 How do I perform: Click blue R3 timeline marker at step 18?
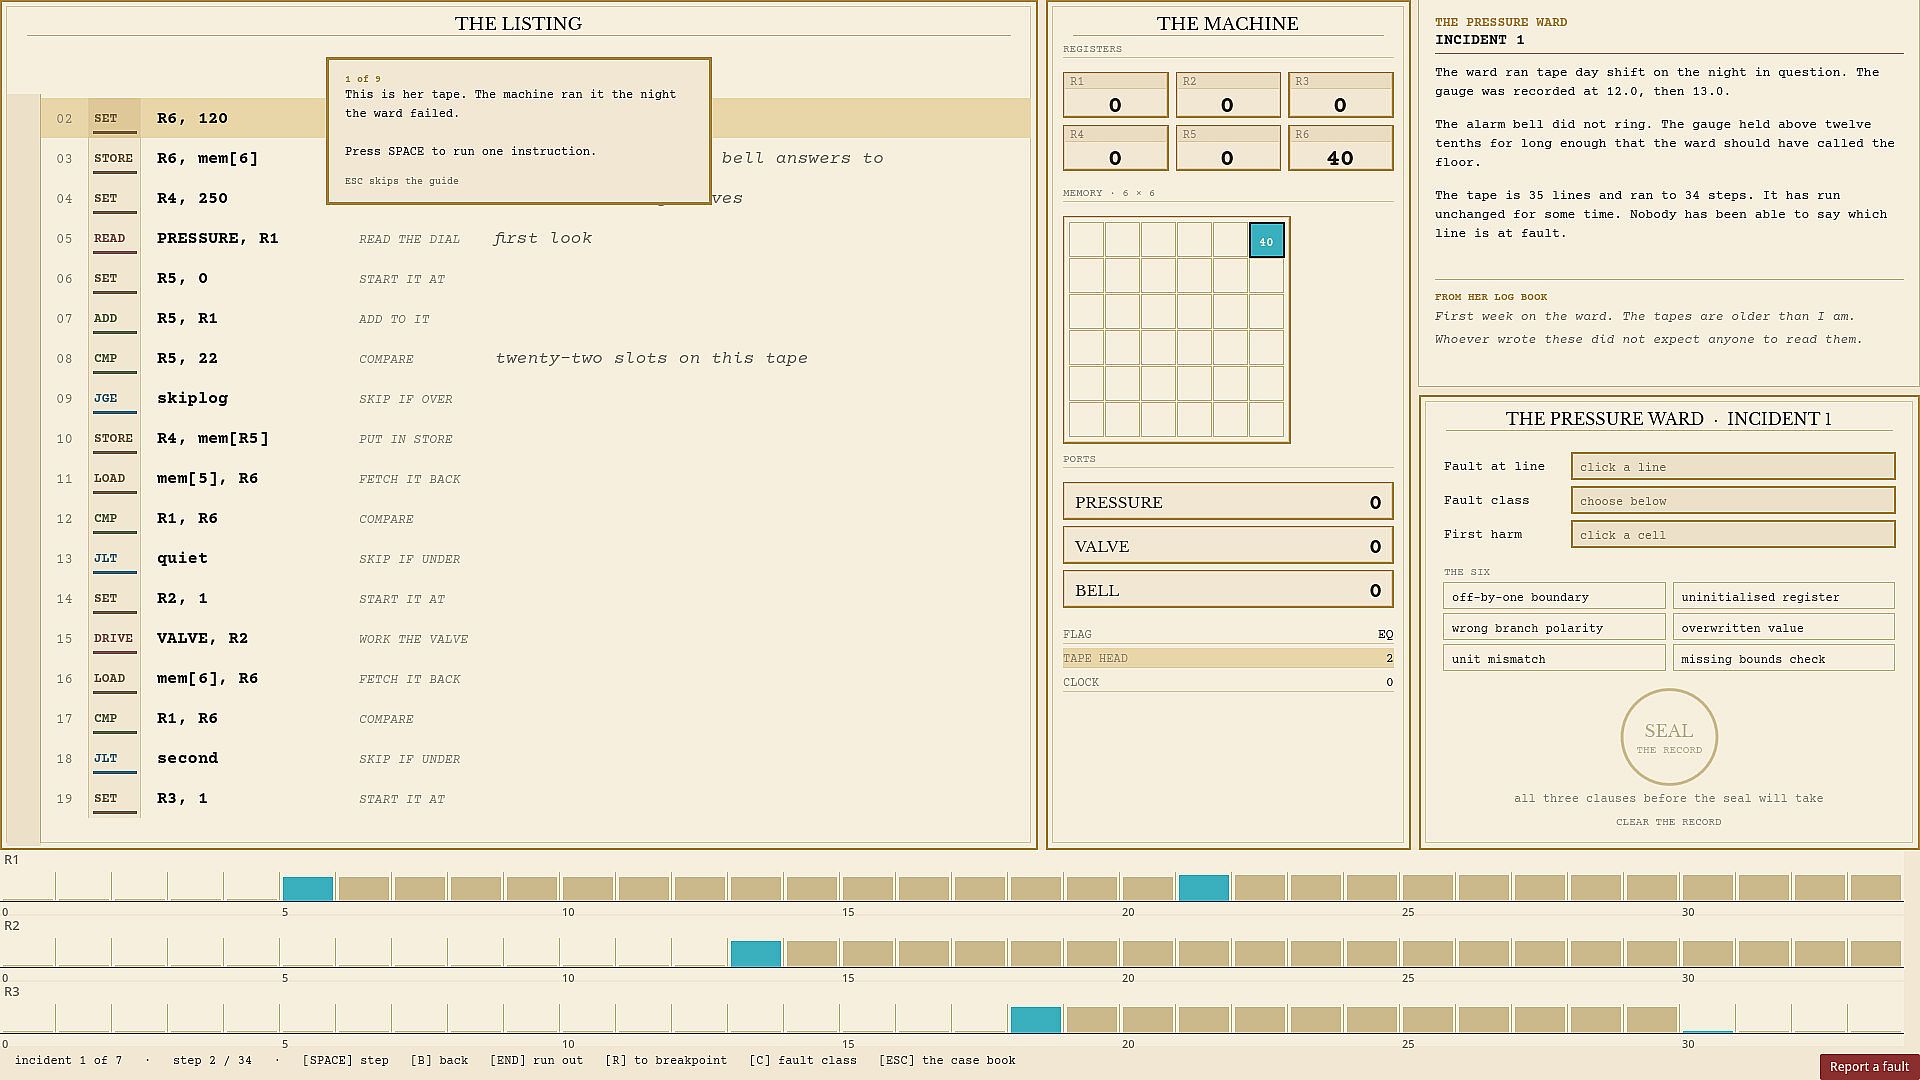click(x=1036, y=1020)
